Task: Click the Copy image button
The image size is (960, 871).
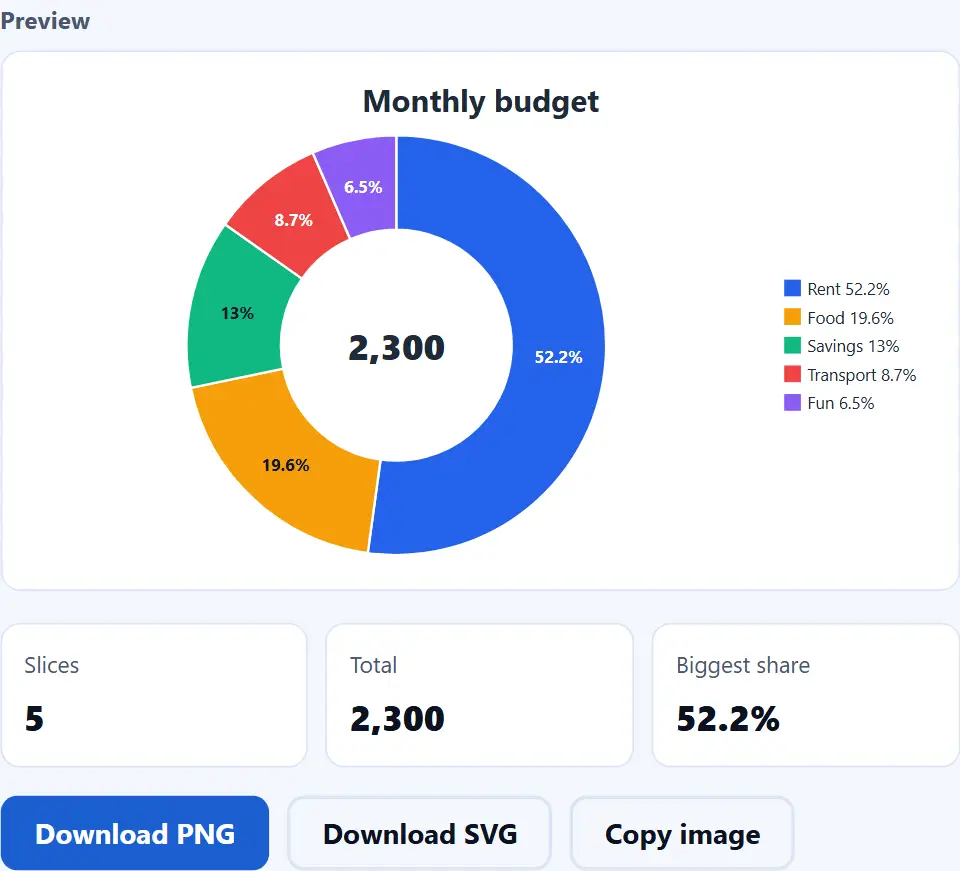Action: pos(682,834)
